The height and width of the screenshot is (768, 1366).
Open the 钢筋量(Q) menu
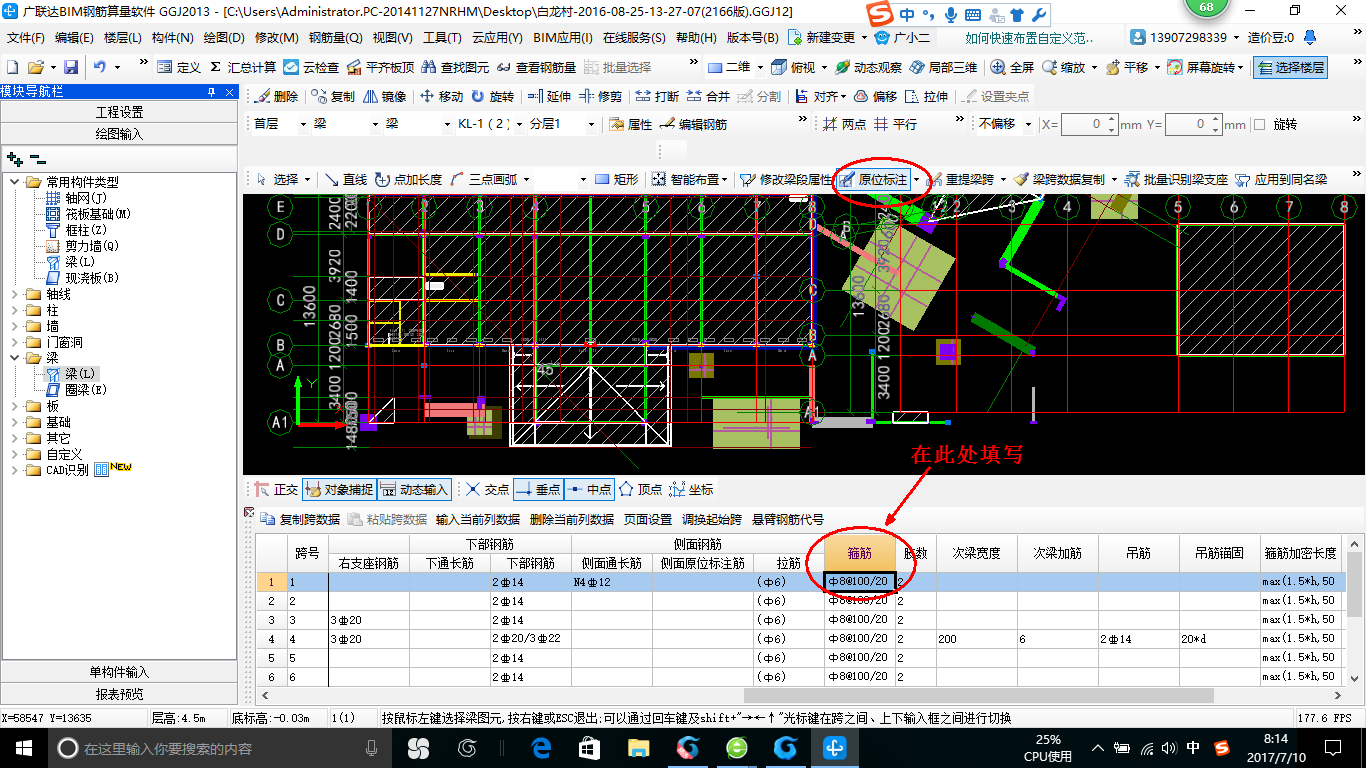[x=335, y=38]
